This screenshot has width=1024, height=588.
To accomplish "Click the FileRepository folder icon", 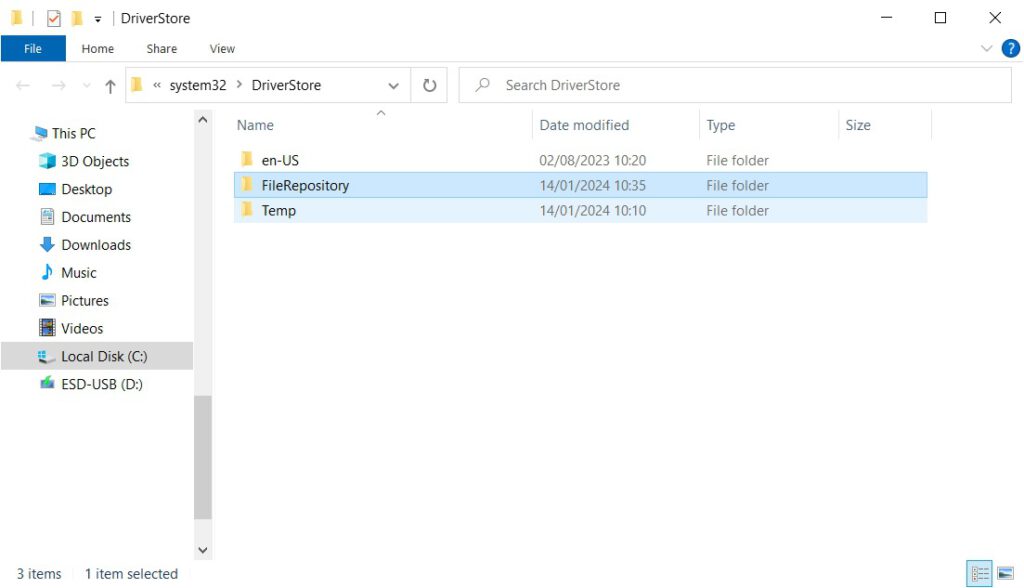I will click(247, 184).
